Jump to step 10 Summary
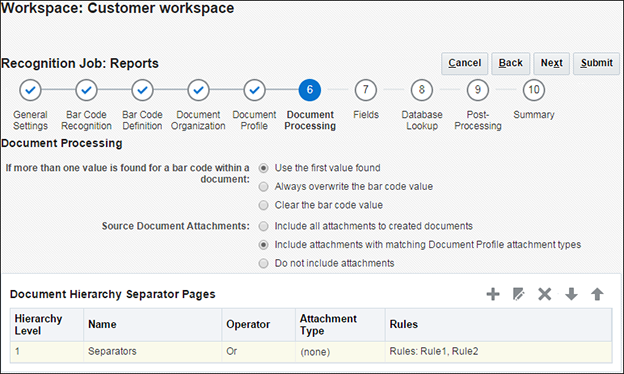Viewport: 624px width, 374px height. pyautogui.click(x=534, y=90)
